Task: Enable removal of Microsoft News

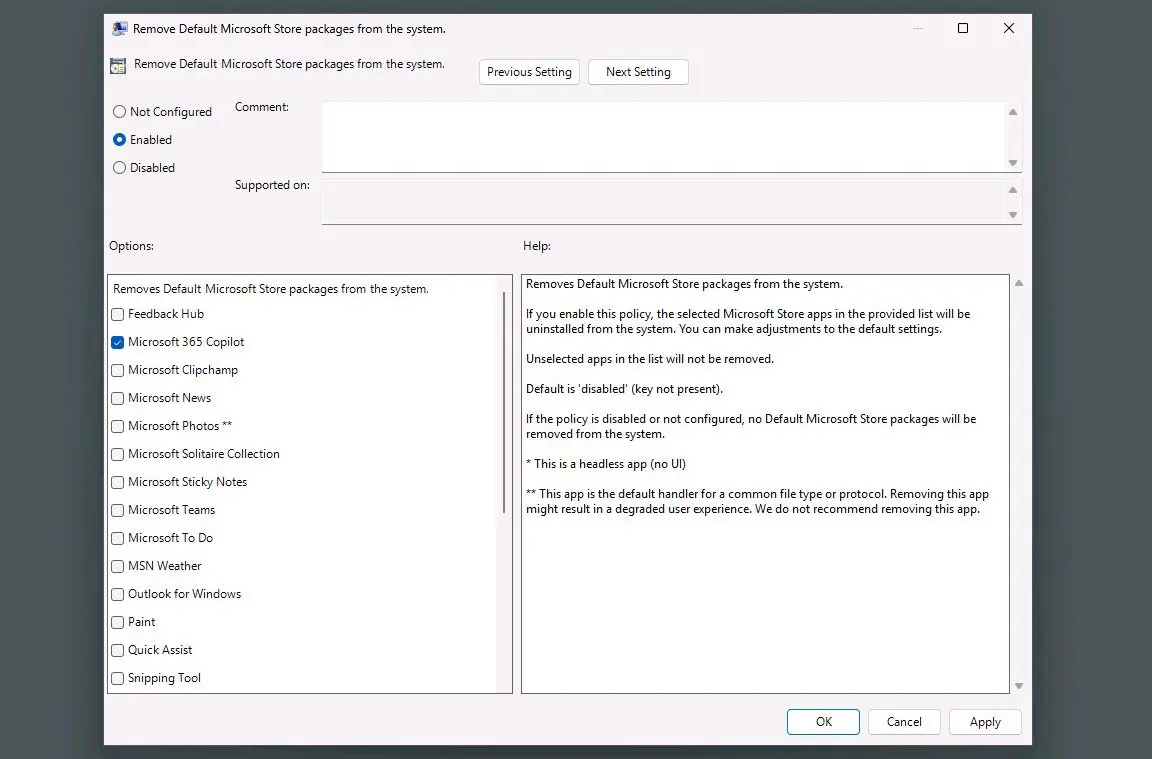Action: 118,398
